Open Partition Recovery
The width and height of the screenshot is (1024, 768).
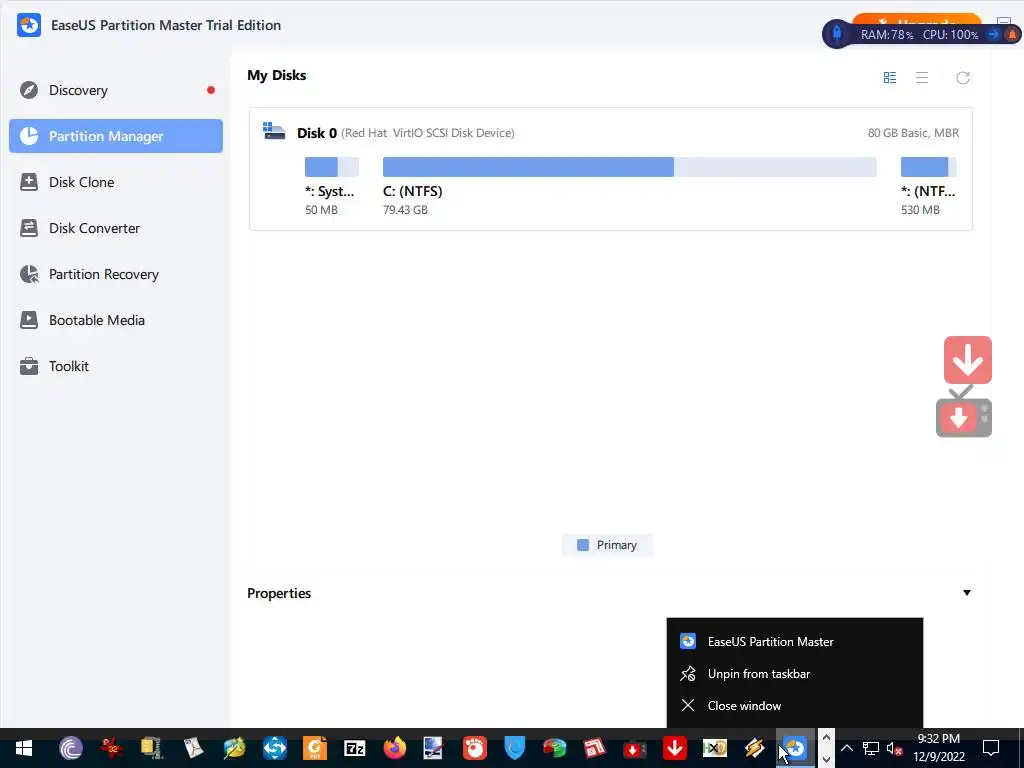[116, 274]
